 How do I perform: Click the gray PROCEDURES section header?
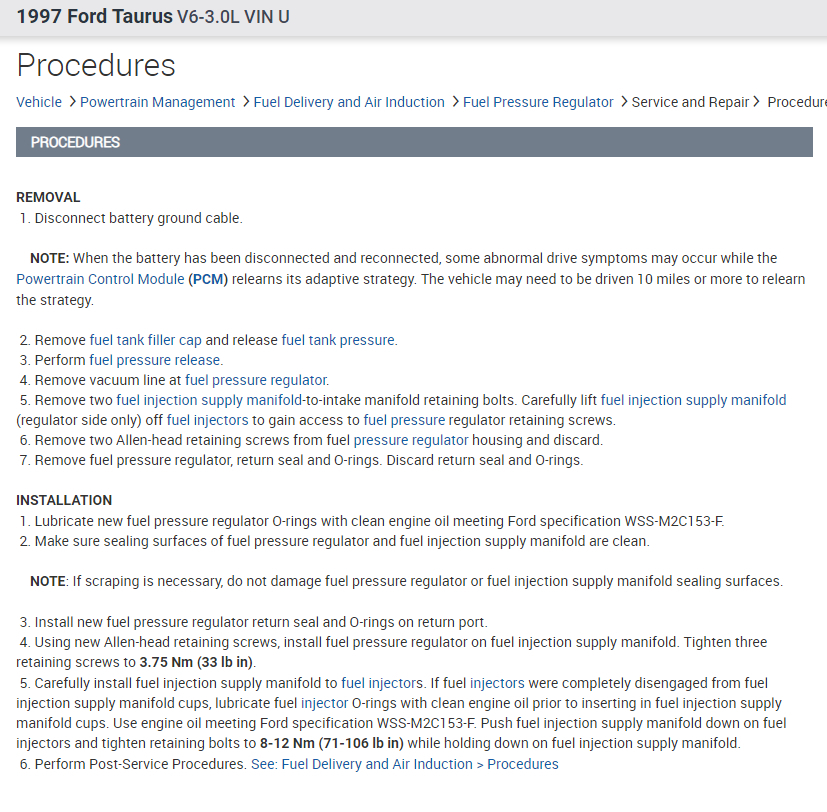pyautogui.click(x=414, y=142)
